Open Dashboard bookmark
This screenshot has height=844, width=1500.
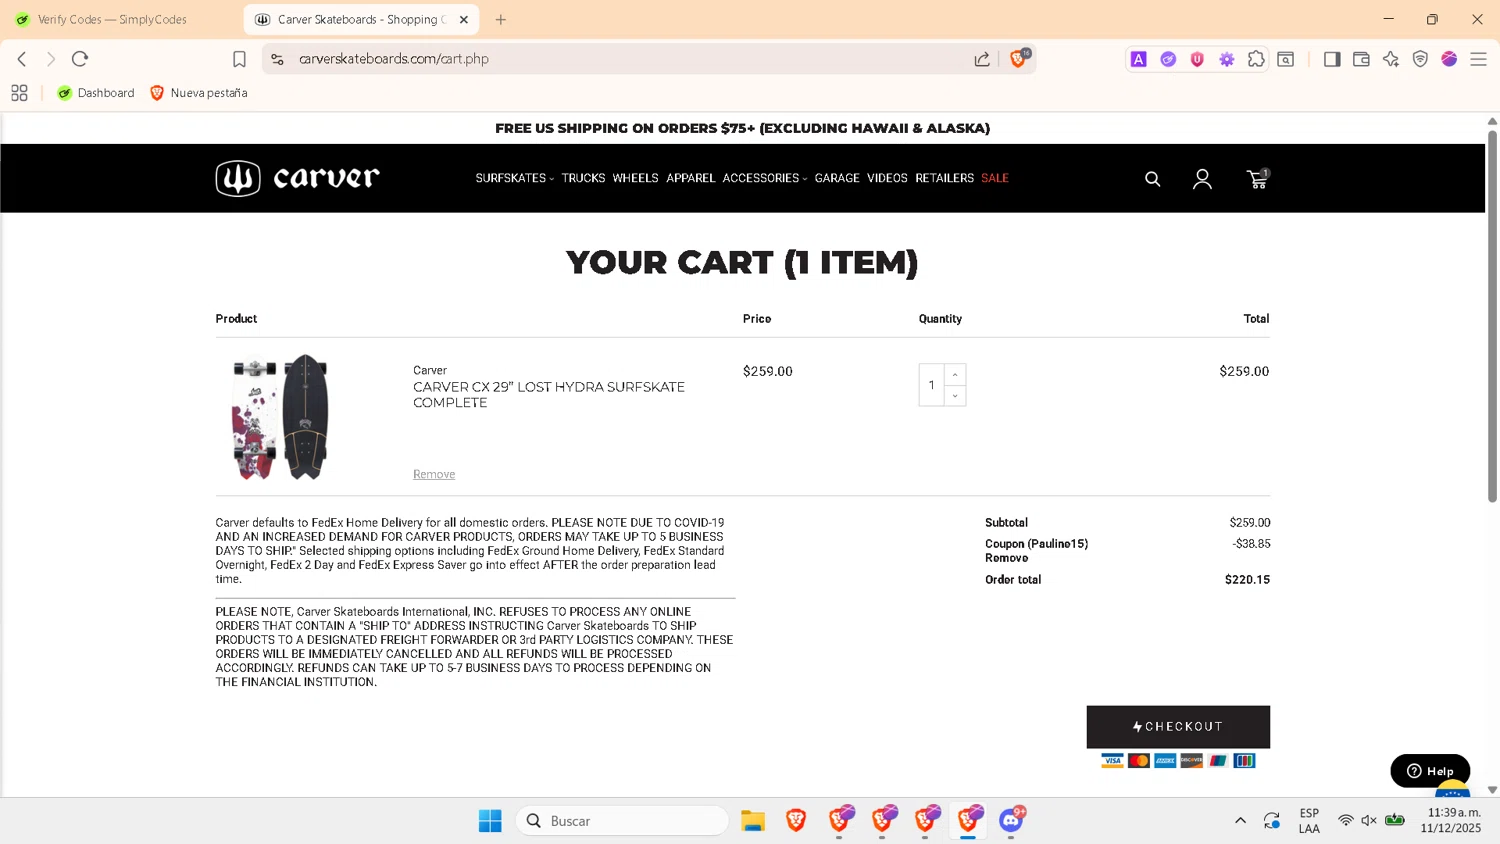point(96,93)
